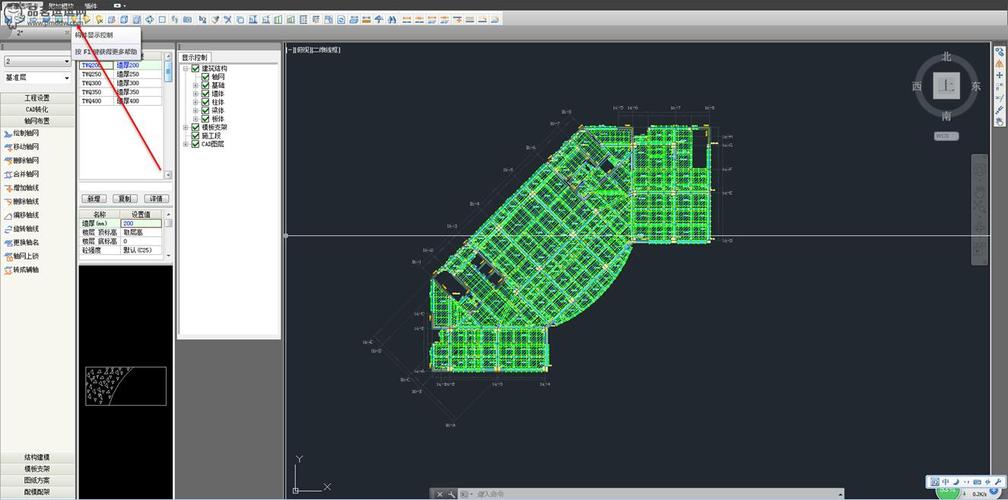The width and height of the screenshot is (1008, 500).
Task: Select the 移动轴网 move grid tool
Action: pos(22,147)
